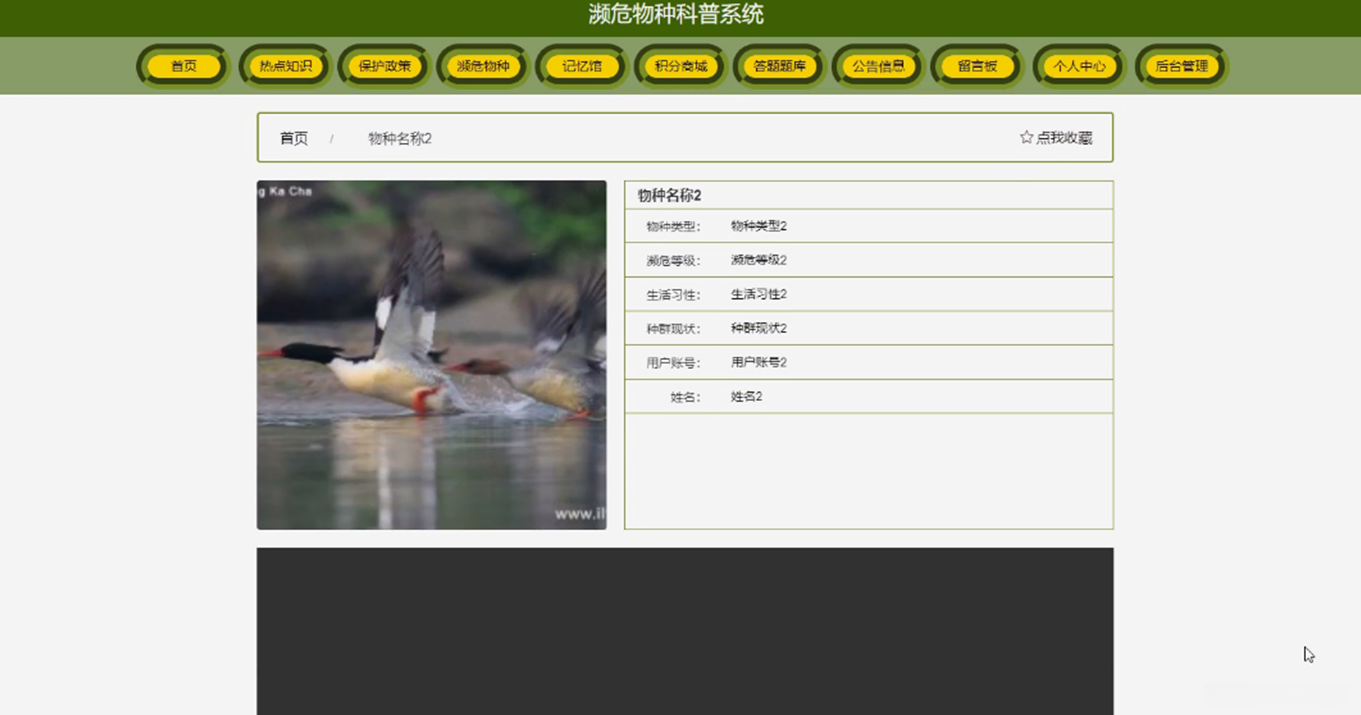This screenshot has height=715, width=1361.
Task: Click the 濒危物种科普系统 site title
Action: point(676,14)
